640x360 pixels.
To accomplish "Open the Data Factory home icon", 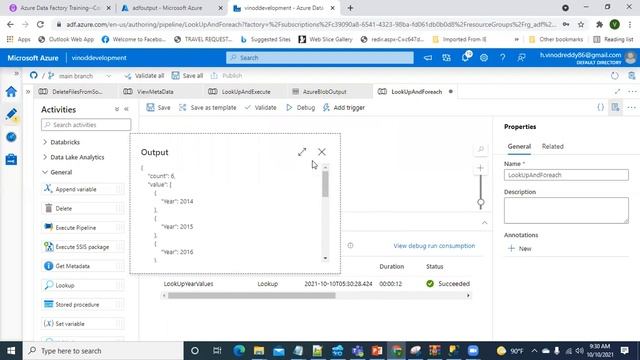I will 11,91.
